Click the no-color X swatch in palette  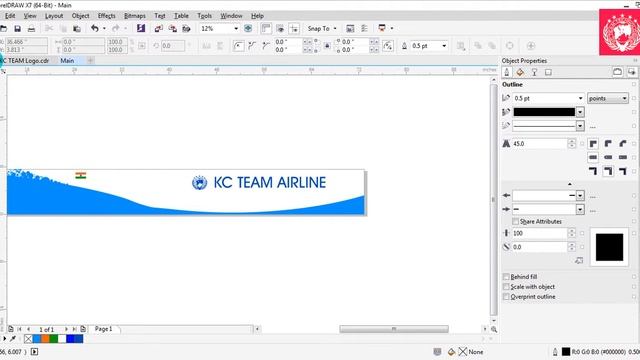point(28,338)
